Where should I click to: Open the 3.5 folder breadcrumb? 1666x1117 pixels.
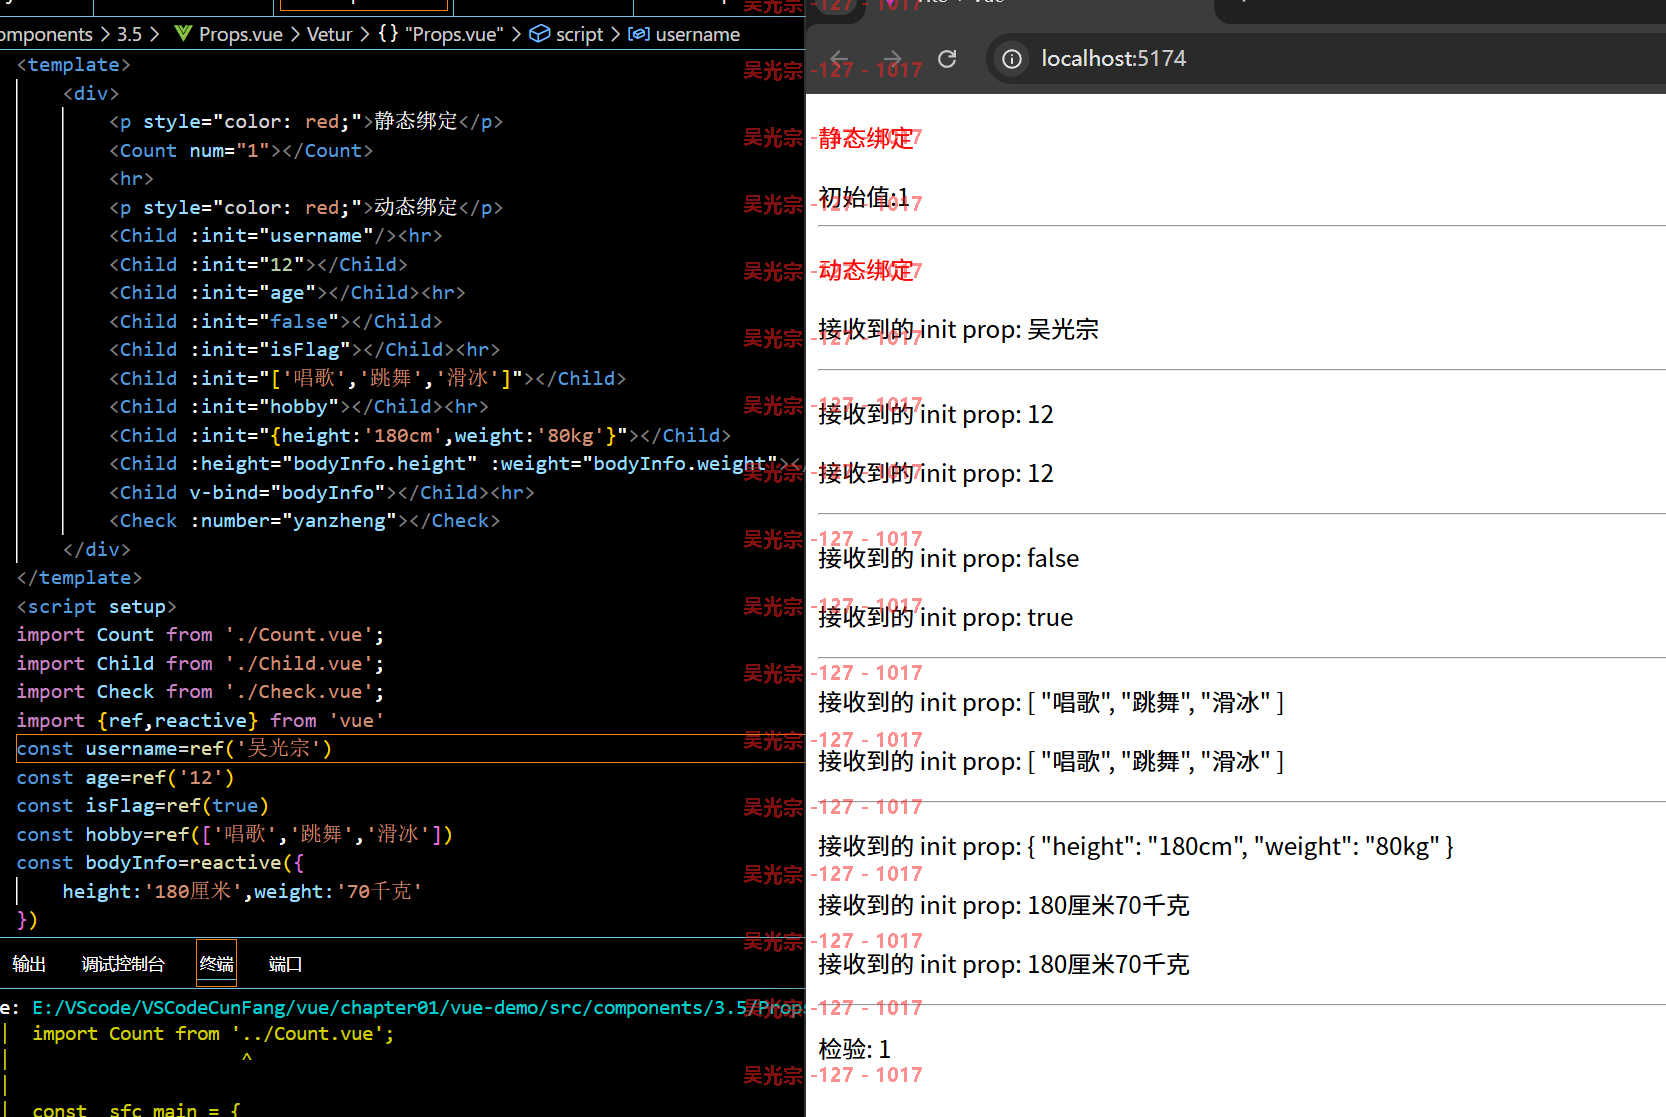click(x=129, y=34)
